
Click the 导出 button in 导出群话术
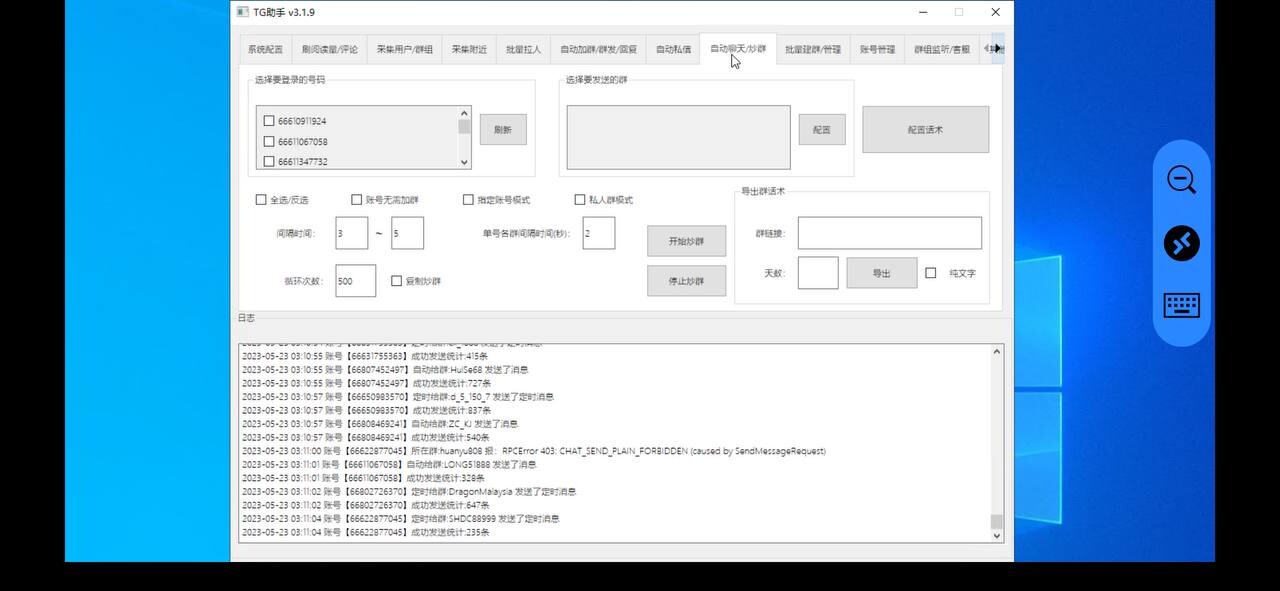[x=881, y=272]
